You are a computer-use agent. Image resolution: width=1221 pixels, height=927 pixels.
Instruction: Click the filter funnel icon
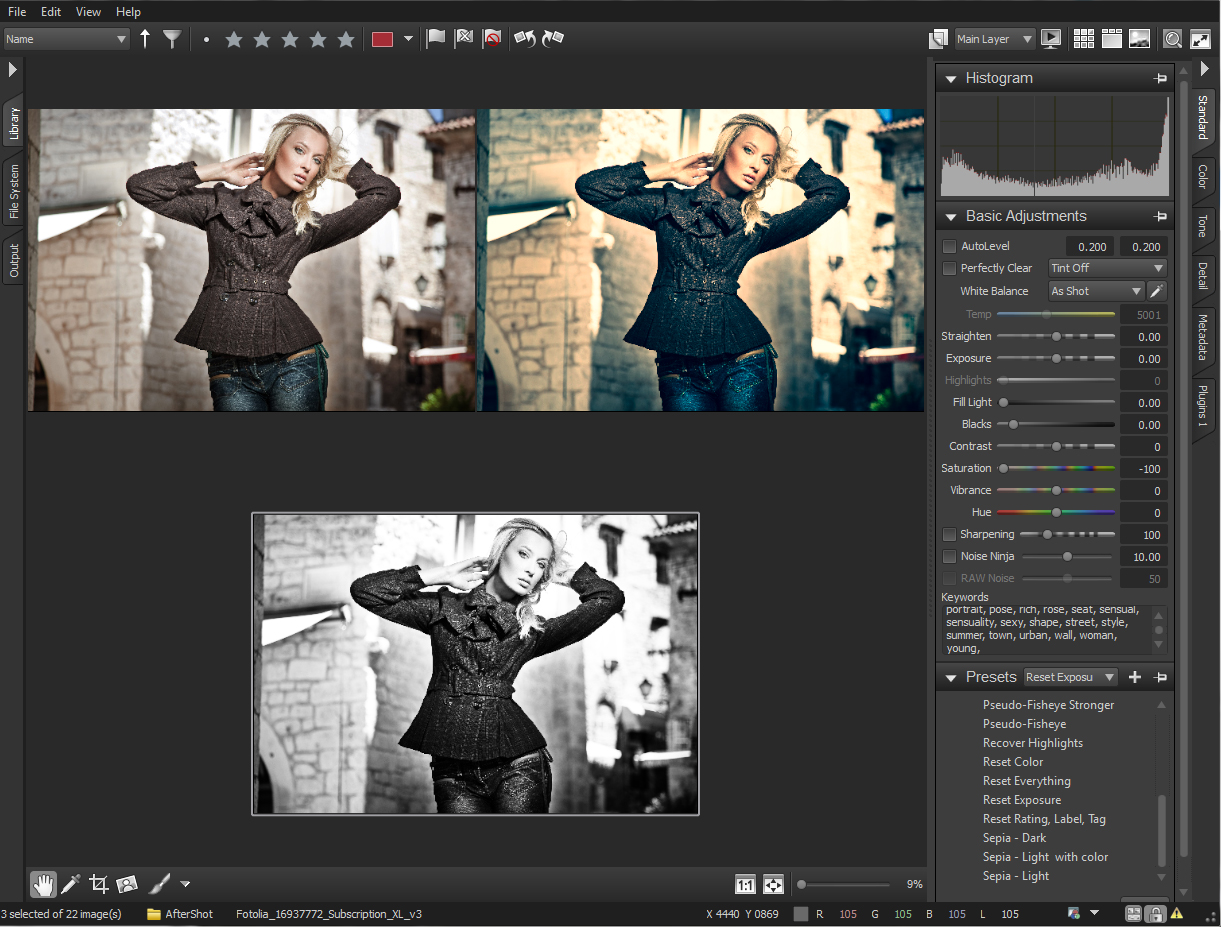[x=173, y=39]
